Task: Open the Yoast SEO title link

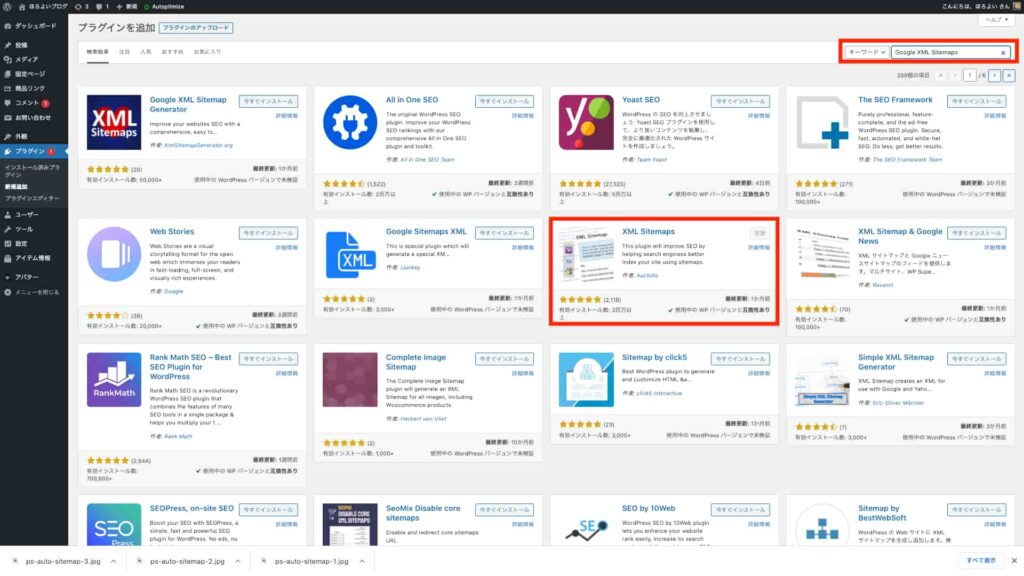Action: tap(641, 100)
